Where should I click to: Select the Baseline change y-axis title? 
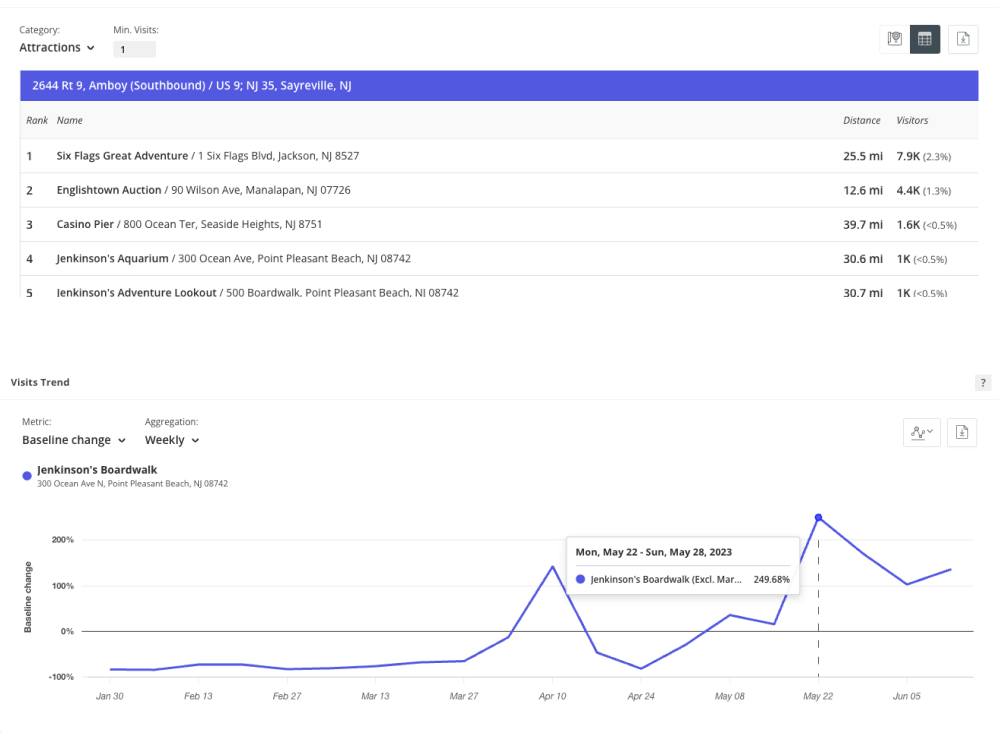point(27,597)
